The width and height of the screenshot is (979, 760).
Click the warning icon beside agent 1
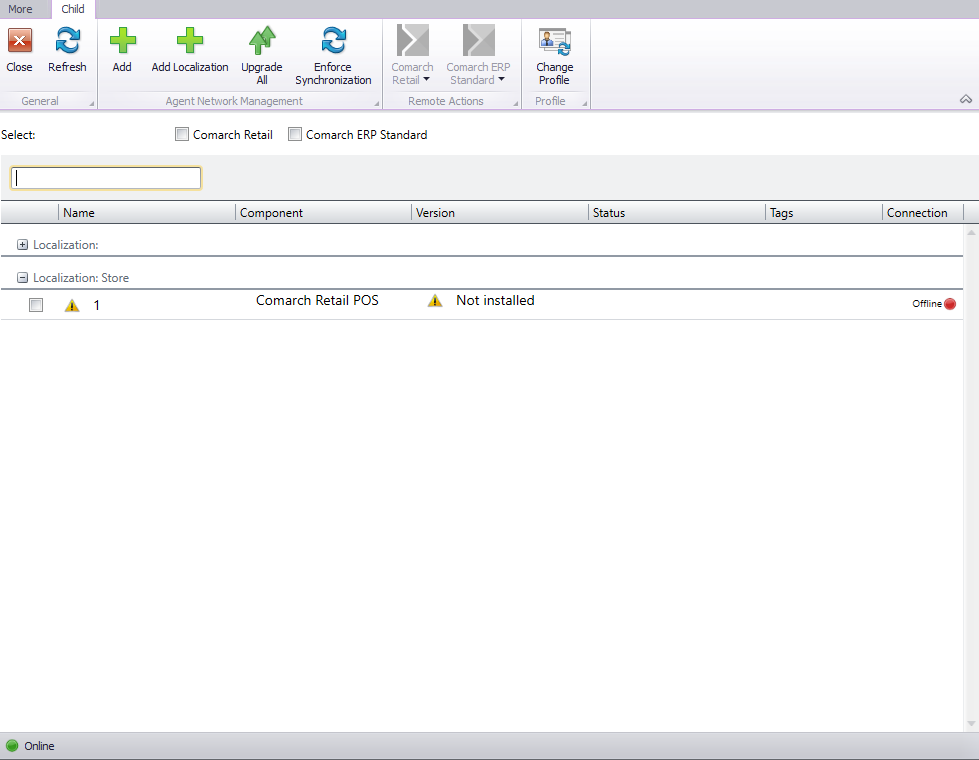(72, 305)
